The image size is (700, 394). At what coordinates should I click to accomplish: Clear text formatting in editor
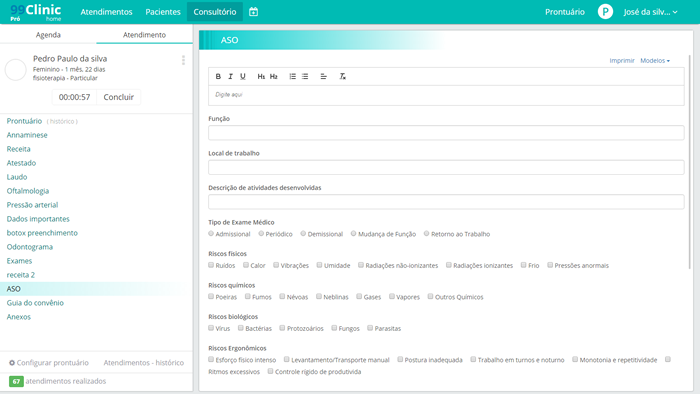[x=342, y=76]
